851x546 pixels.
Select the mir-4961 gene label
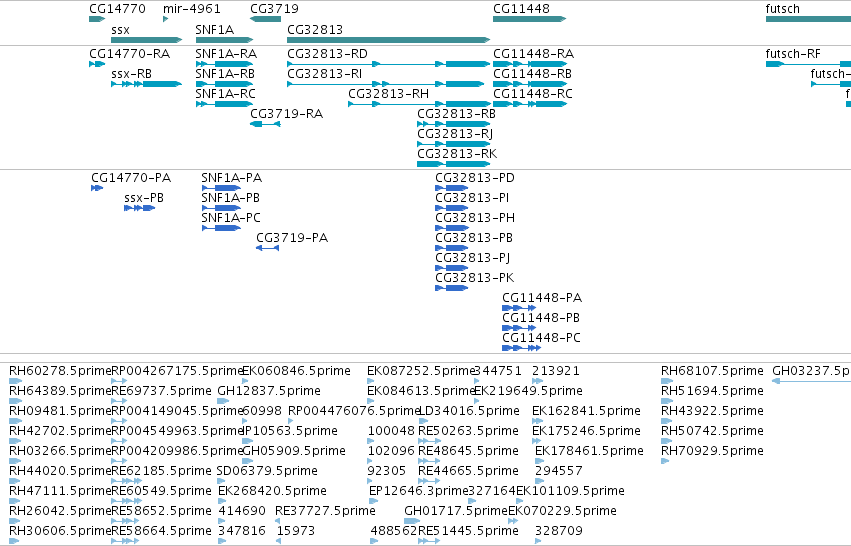(x=192, y=9)
